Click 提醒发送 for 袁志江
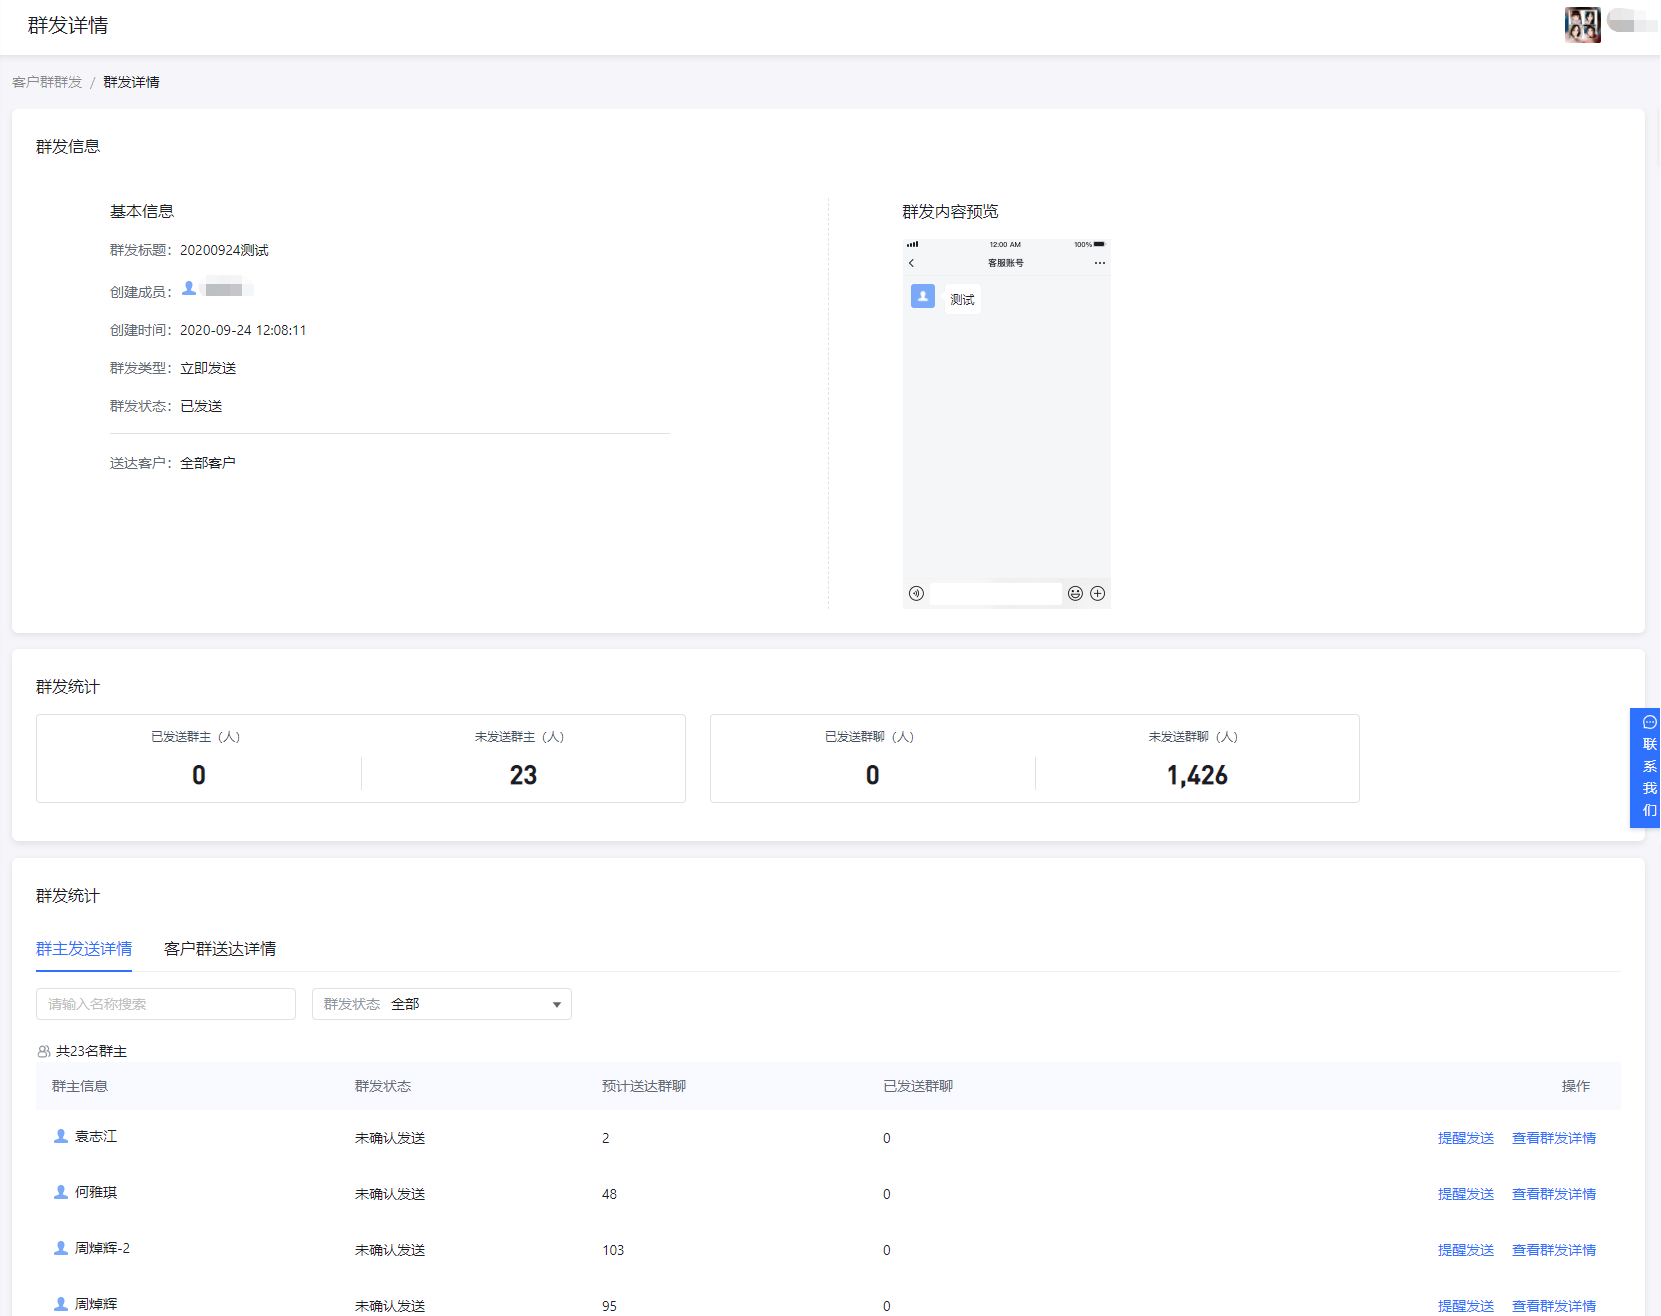 pyautogui.click(x=1465, y=1138)
